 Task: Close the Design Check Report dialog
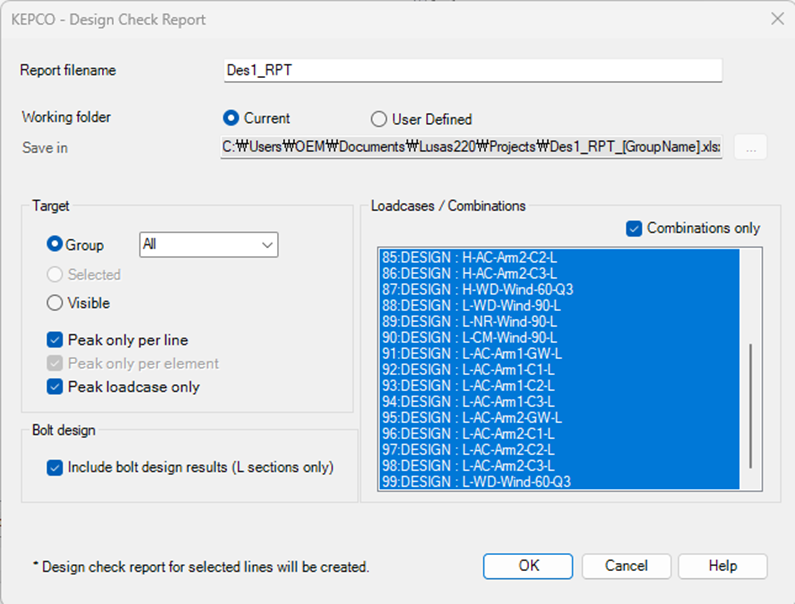coord(776,18)
